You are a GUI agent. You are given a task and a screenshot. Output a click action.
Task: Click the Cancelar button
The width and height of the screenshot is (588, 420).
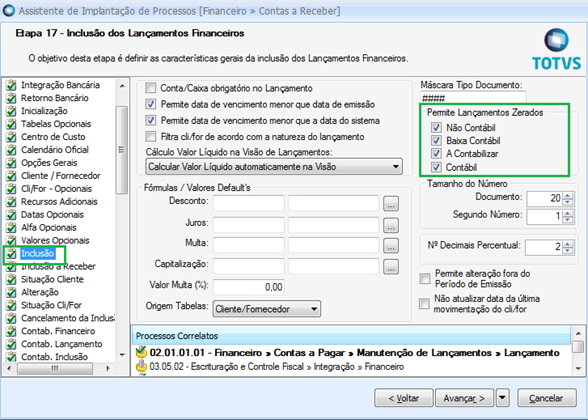(546, 398)
